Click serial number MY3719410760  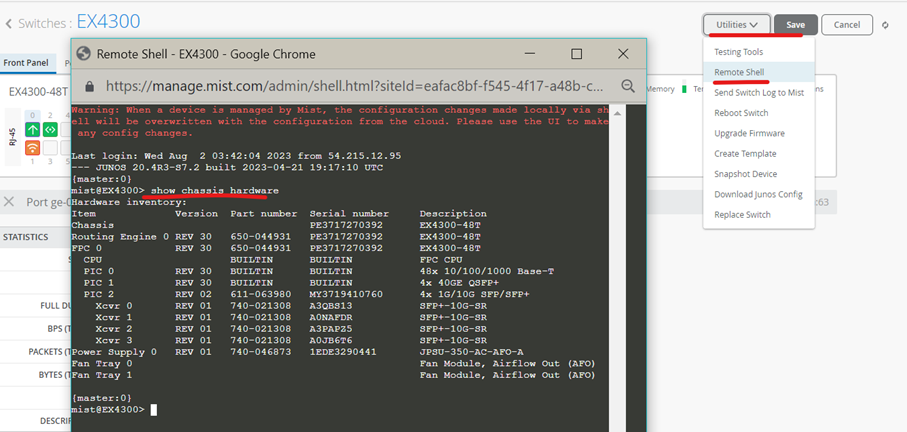pos(346,294)
